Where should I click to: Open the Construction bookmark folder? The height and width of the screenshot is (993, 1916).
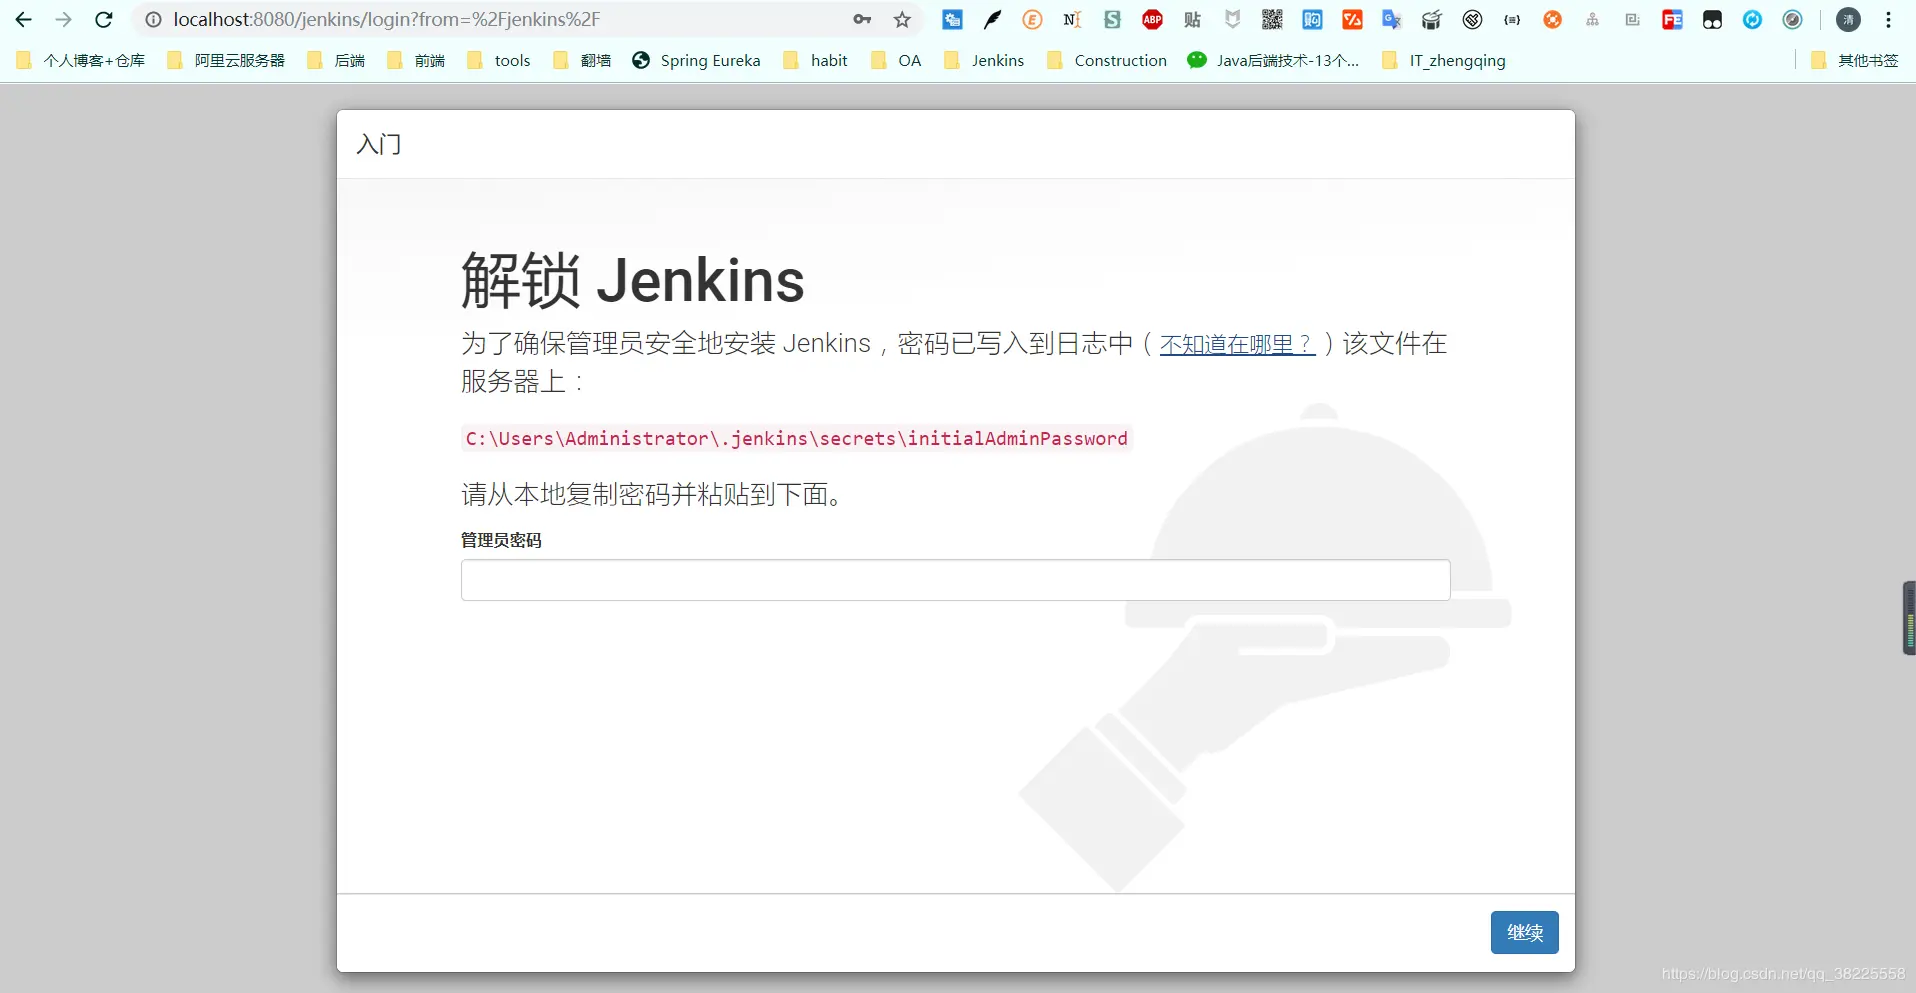coord(1107,60)
